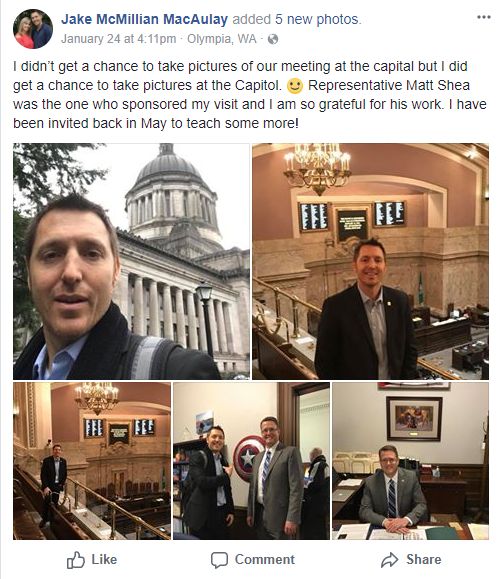The image size is (501, 579).
Task: Open the January 24 at 4:11pm timestamp
Action: point(119,39)
